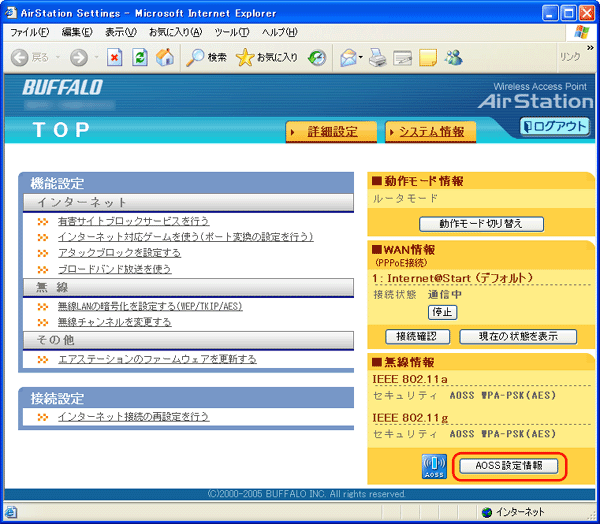
Task: Go to the Home page icon
Action: click(165, 58)
